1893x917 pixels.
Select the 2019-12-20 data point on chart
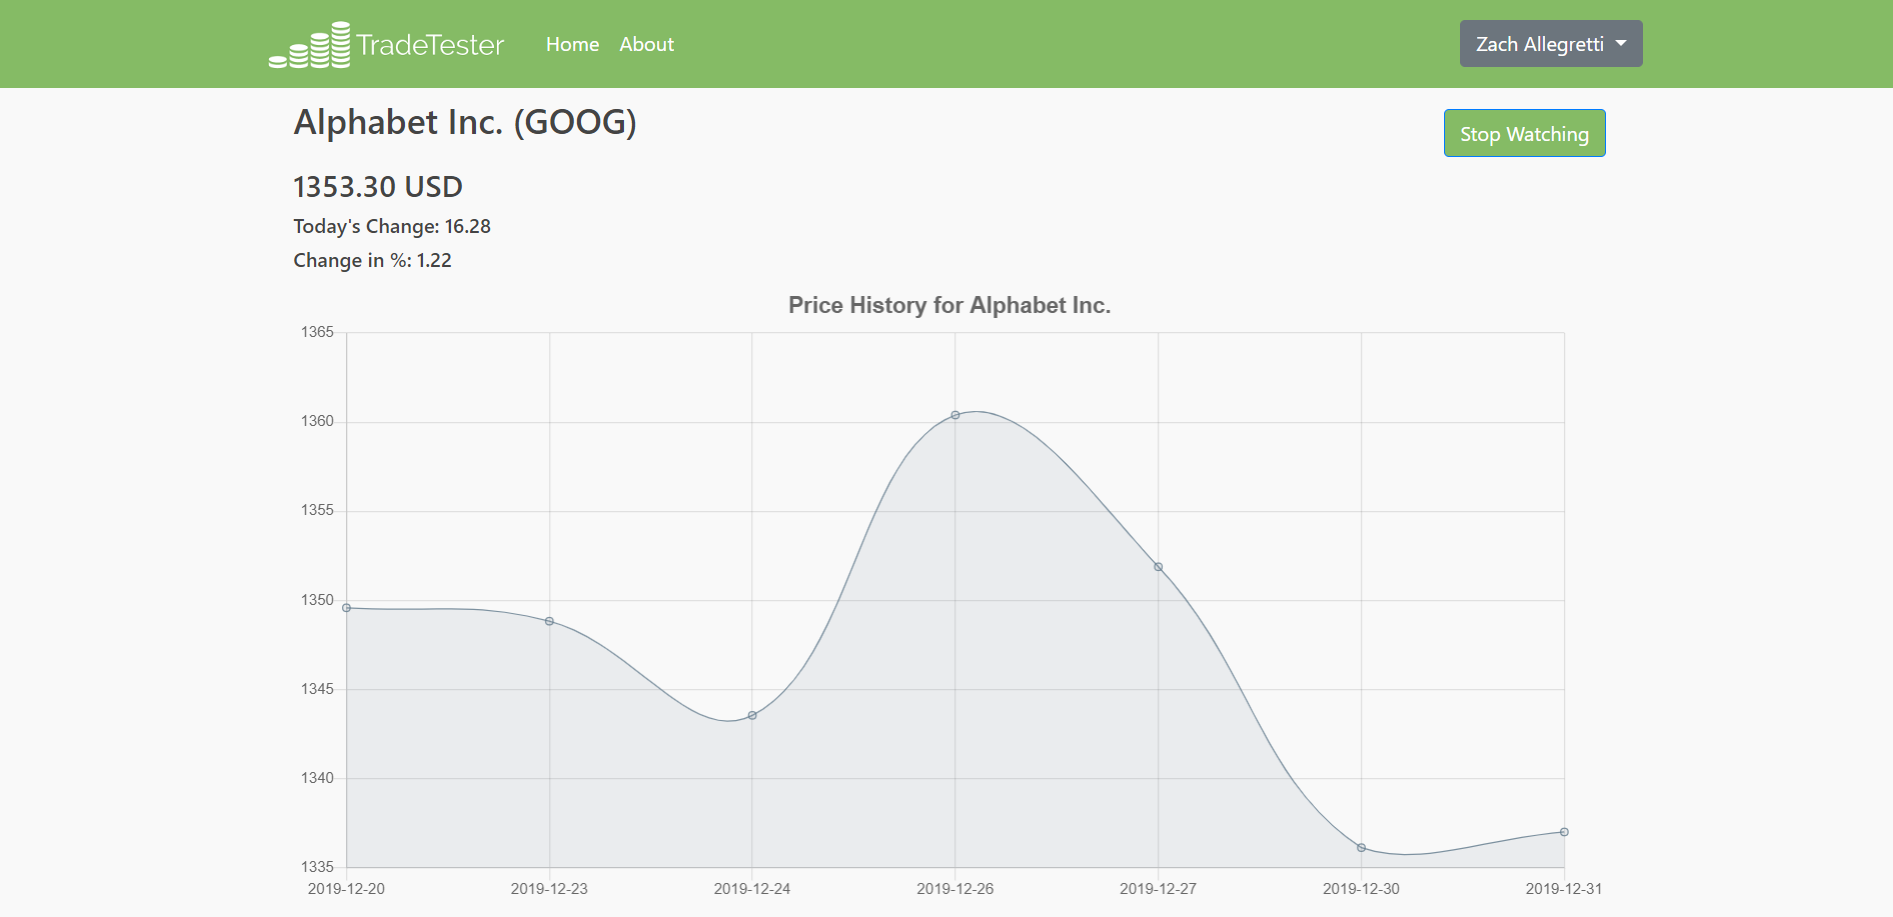pyautogui.click(x=347, y=608)
